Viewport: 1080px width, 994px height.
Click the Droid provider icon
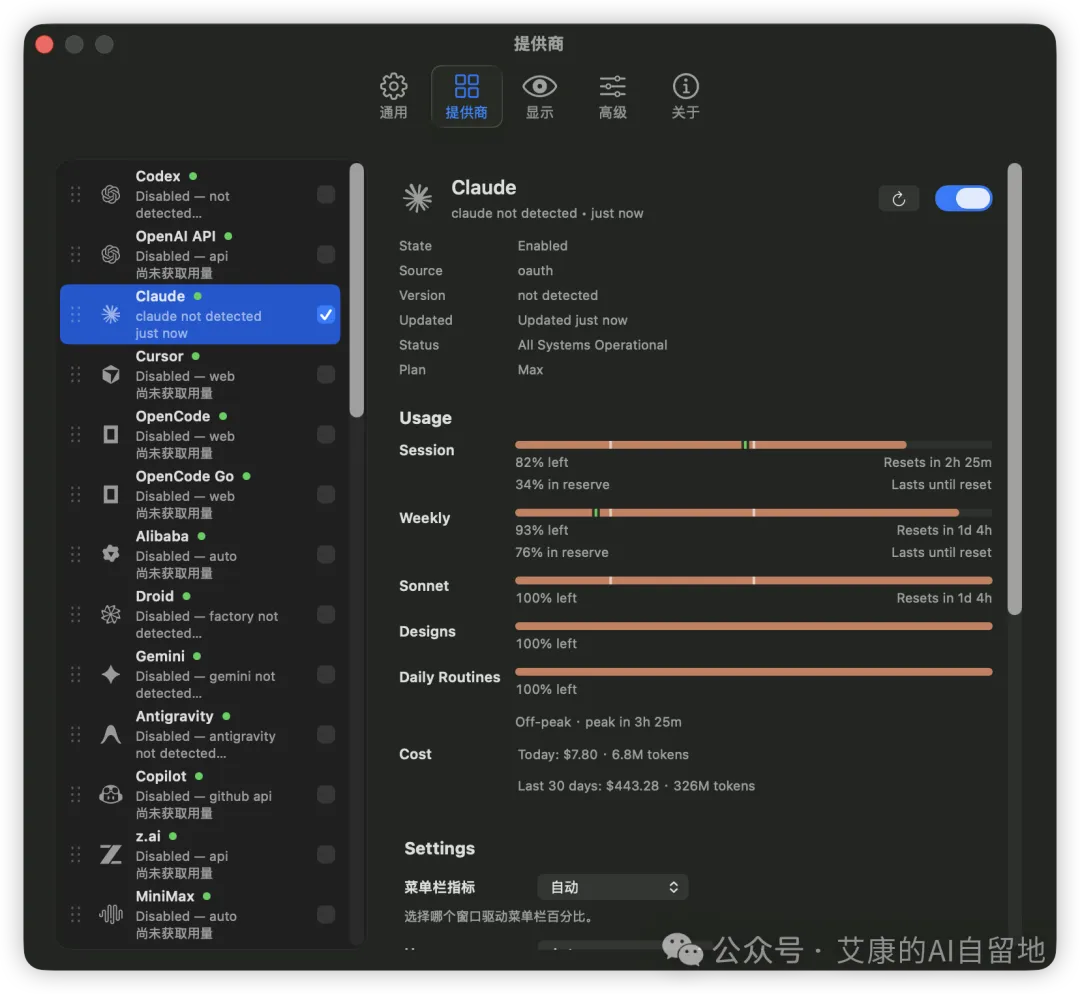[111, 614]
